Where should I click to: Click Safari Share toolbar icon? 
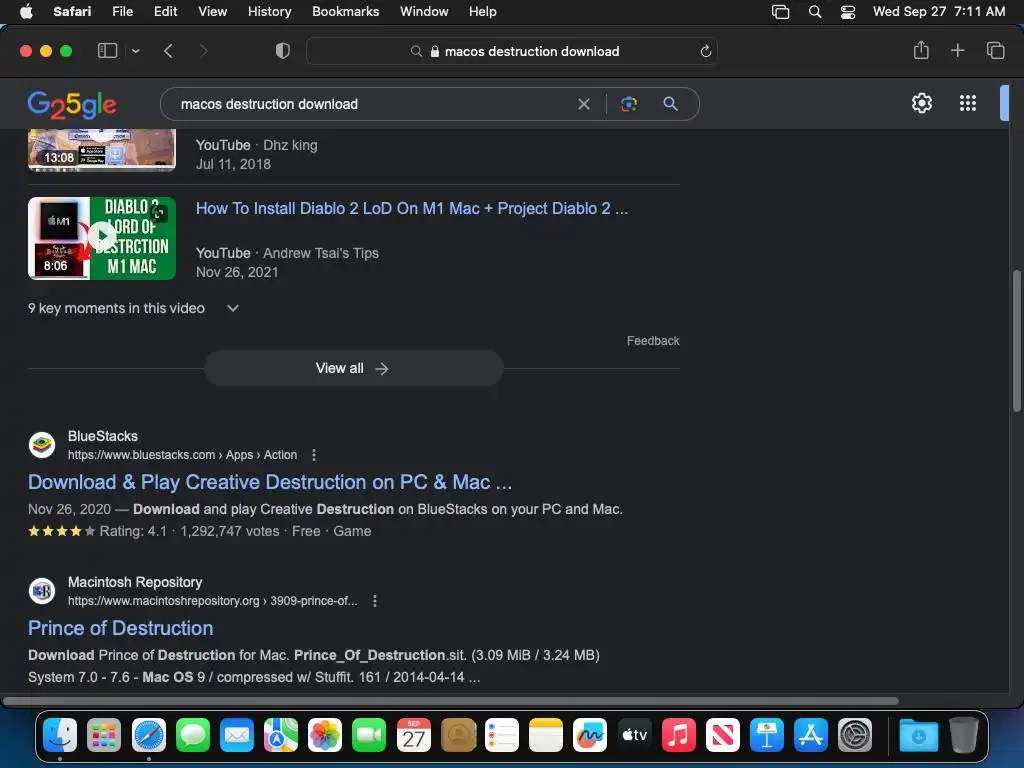921,50
